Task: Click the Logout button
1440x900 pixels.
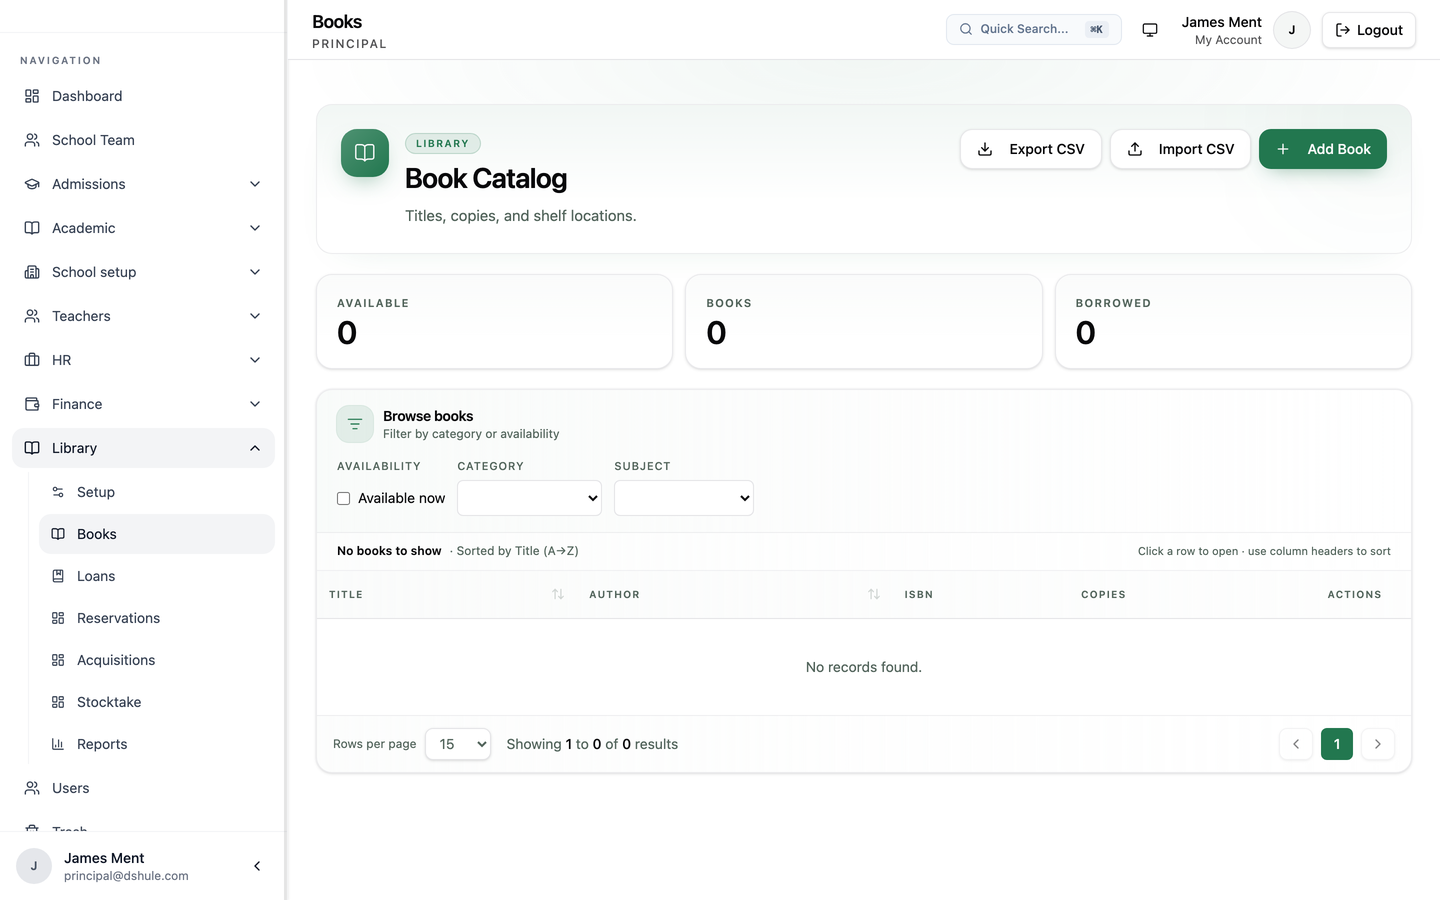Action: coord(1369,30)
